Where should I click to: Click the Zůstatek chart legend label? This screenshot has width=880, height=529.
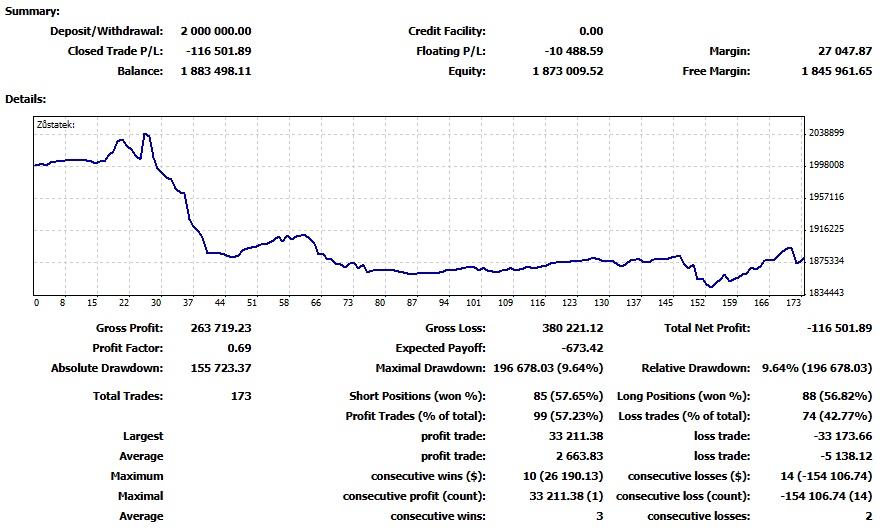[x=56, y=125]
